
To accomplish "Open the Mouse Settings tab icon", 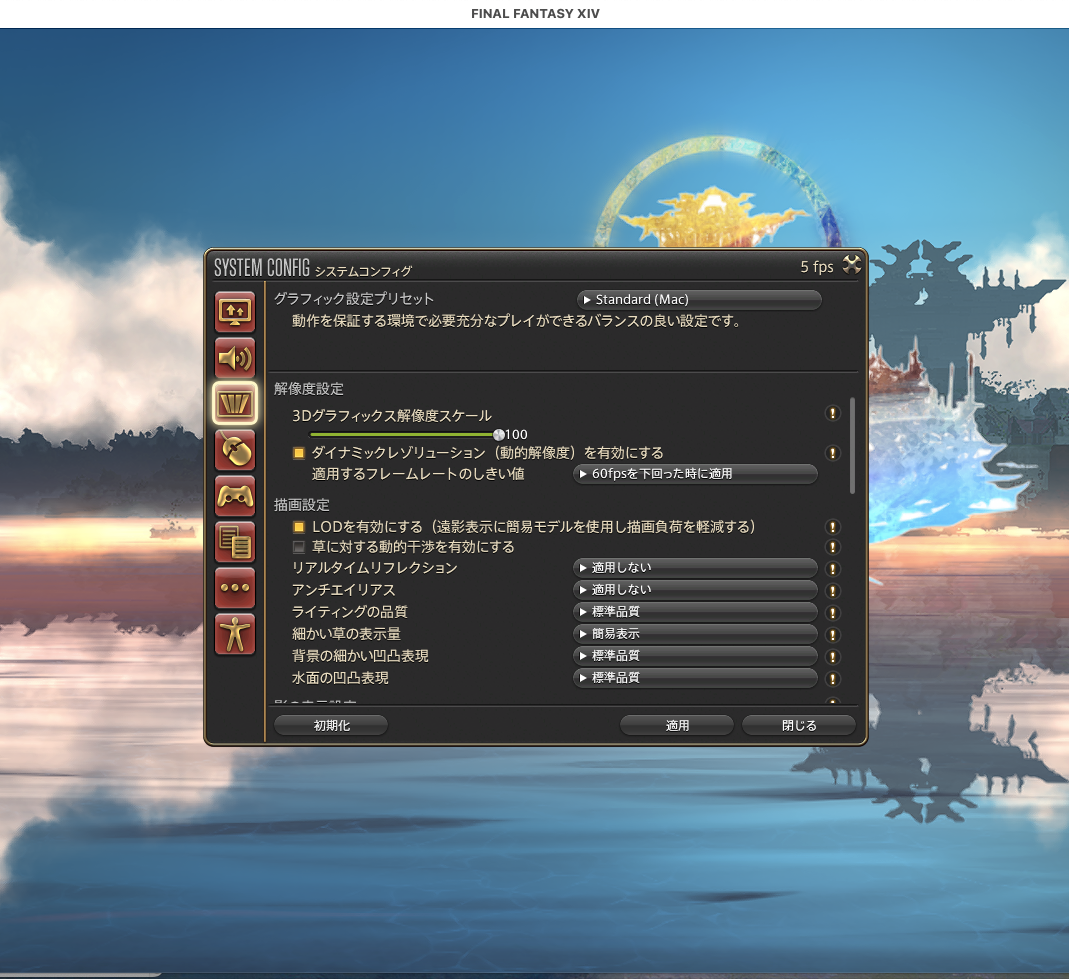I will (x=235, y=450).
